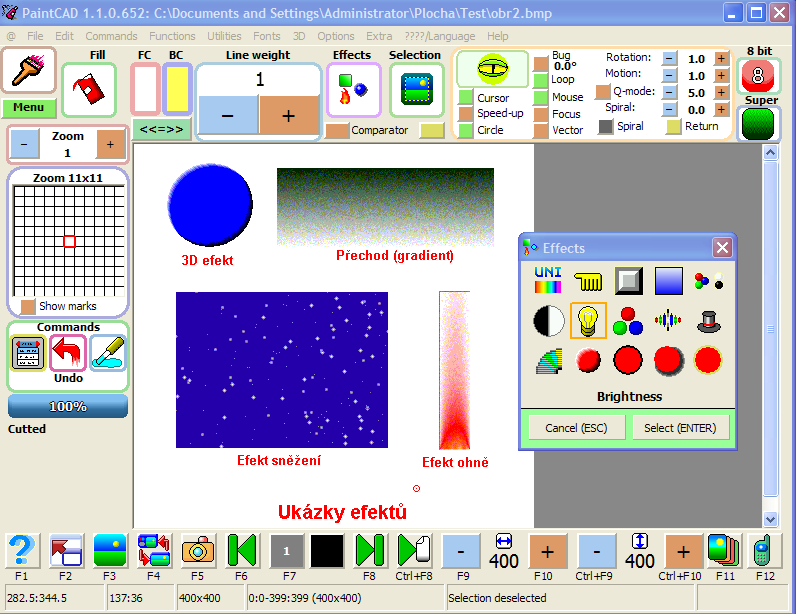Click Select (ENTER) in Effects dialog
Image resolution: width=796 pixels, height=614 pixels.
[x=680, y=428]
